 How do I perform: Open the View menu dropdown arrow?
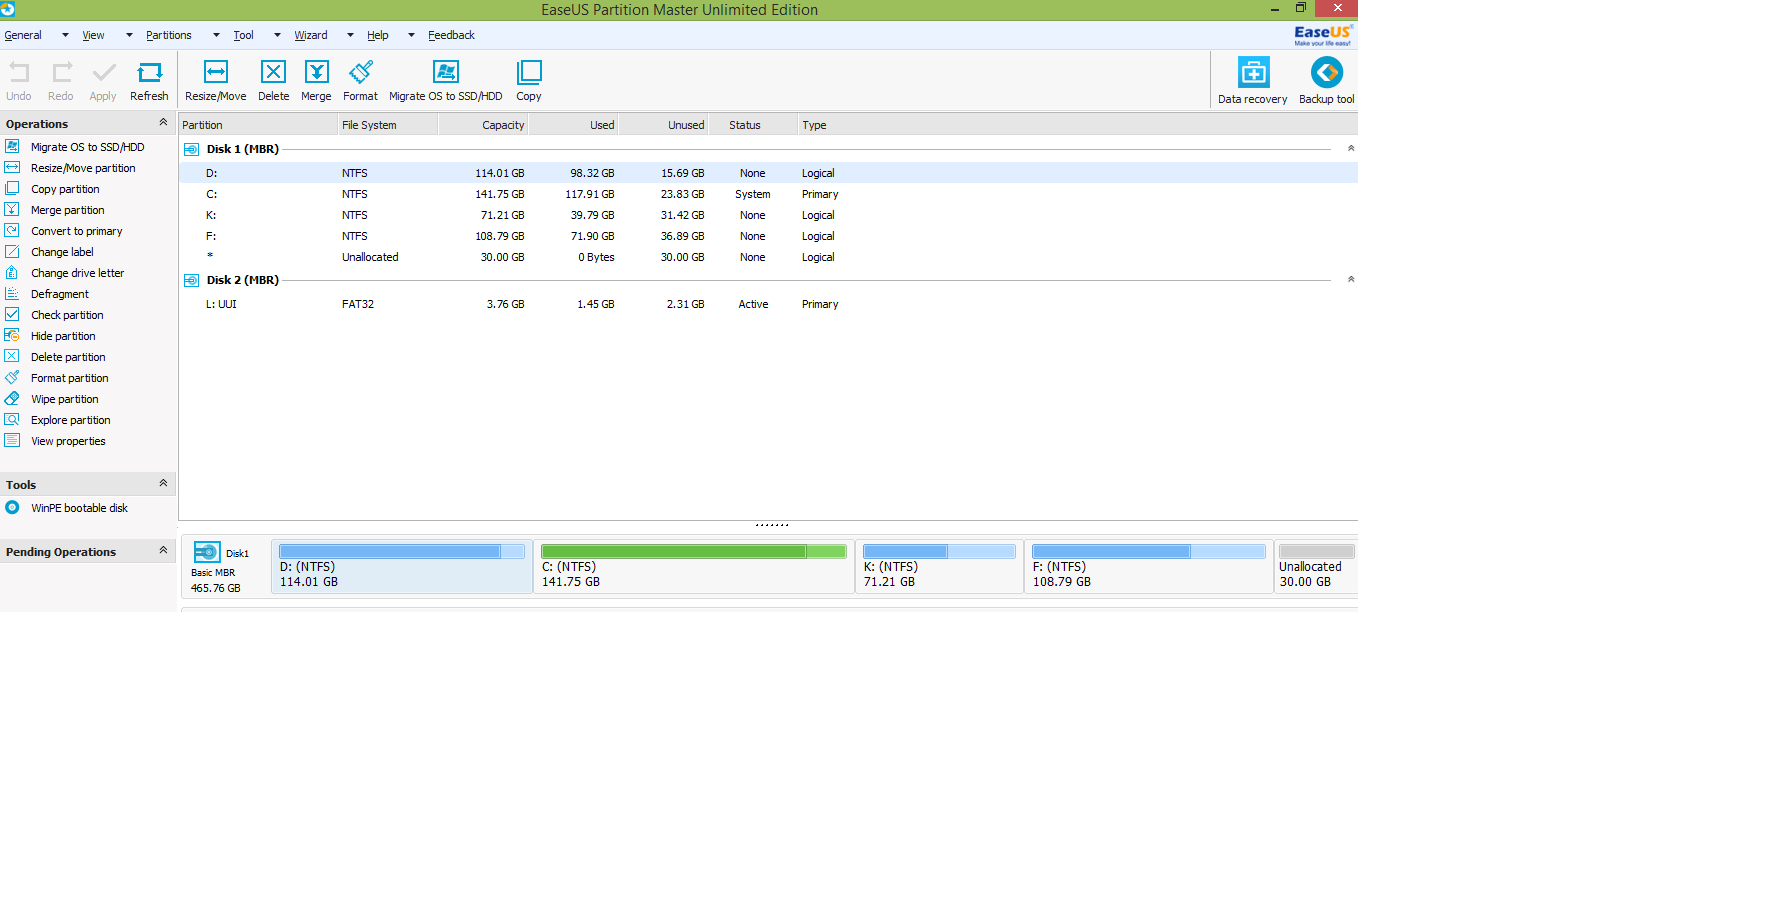tap(129, 35)
